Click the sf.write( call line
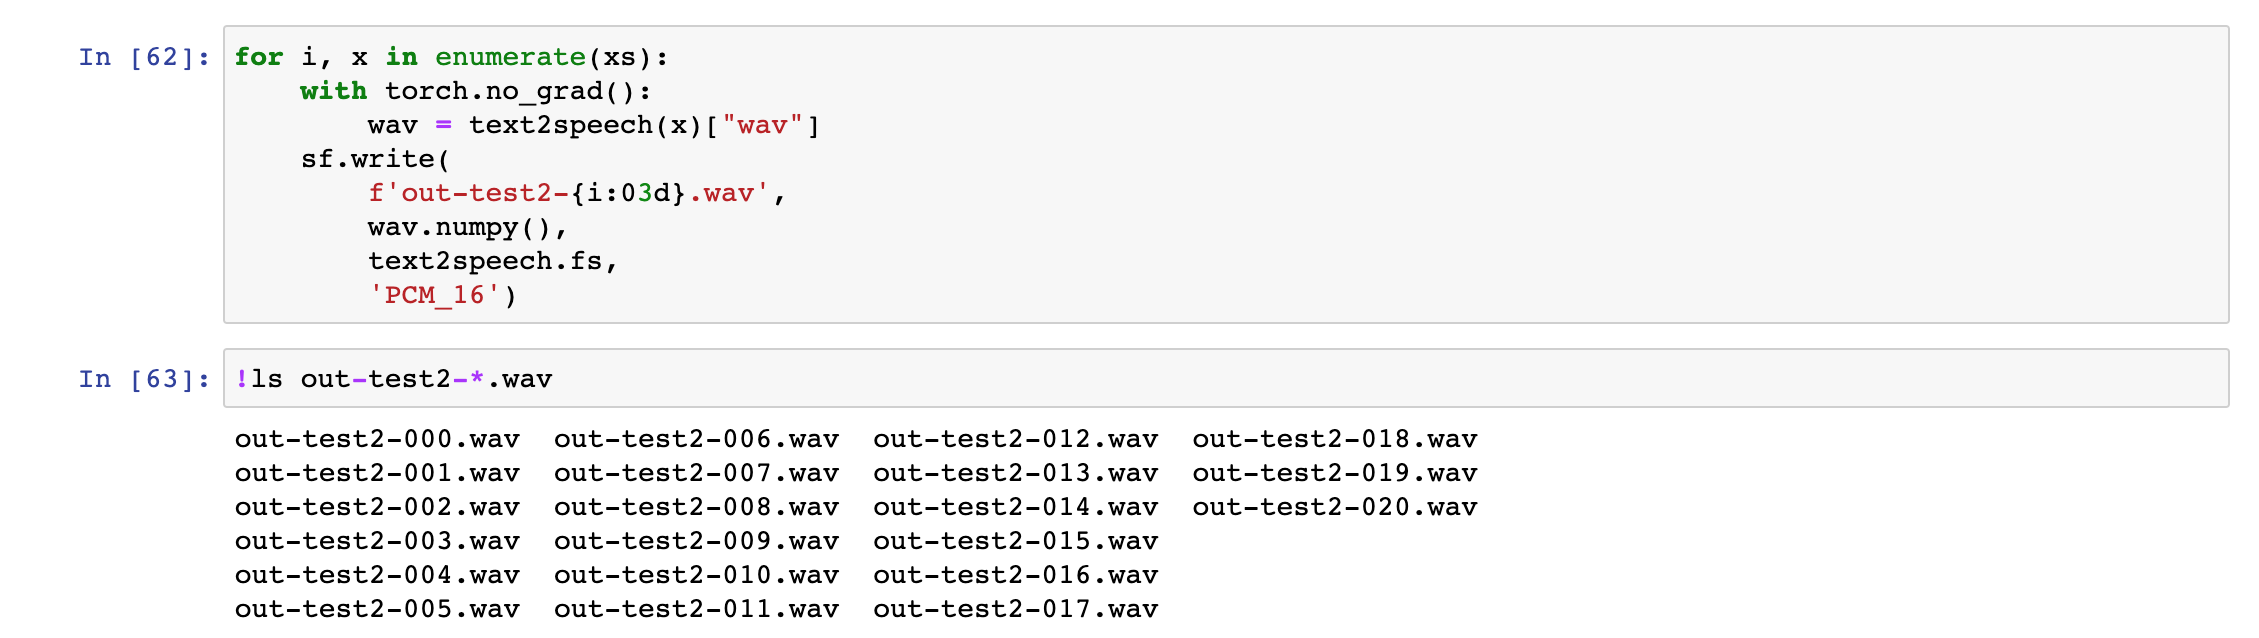The image size is (2259, 638). pyautogui.click(x=376, y=159)
